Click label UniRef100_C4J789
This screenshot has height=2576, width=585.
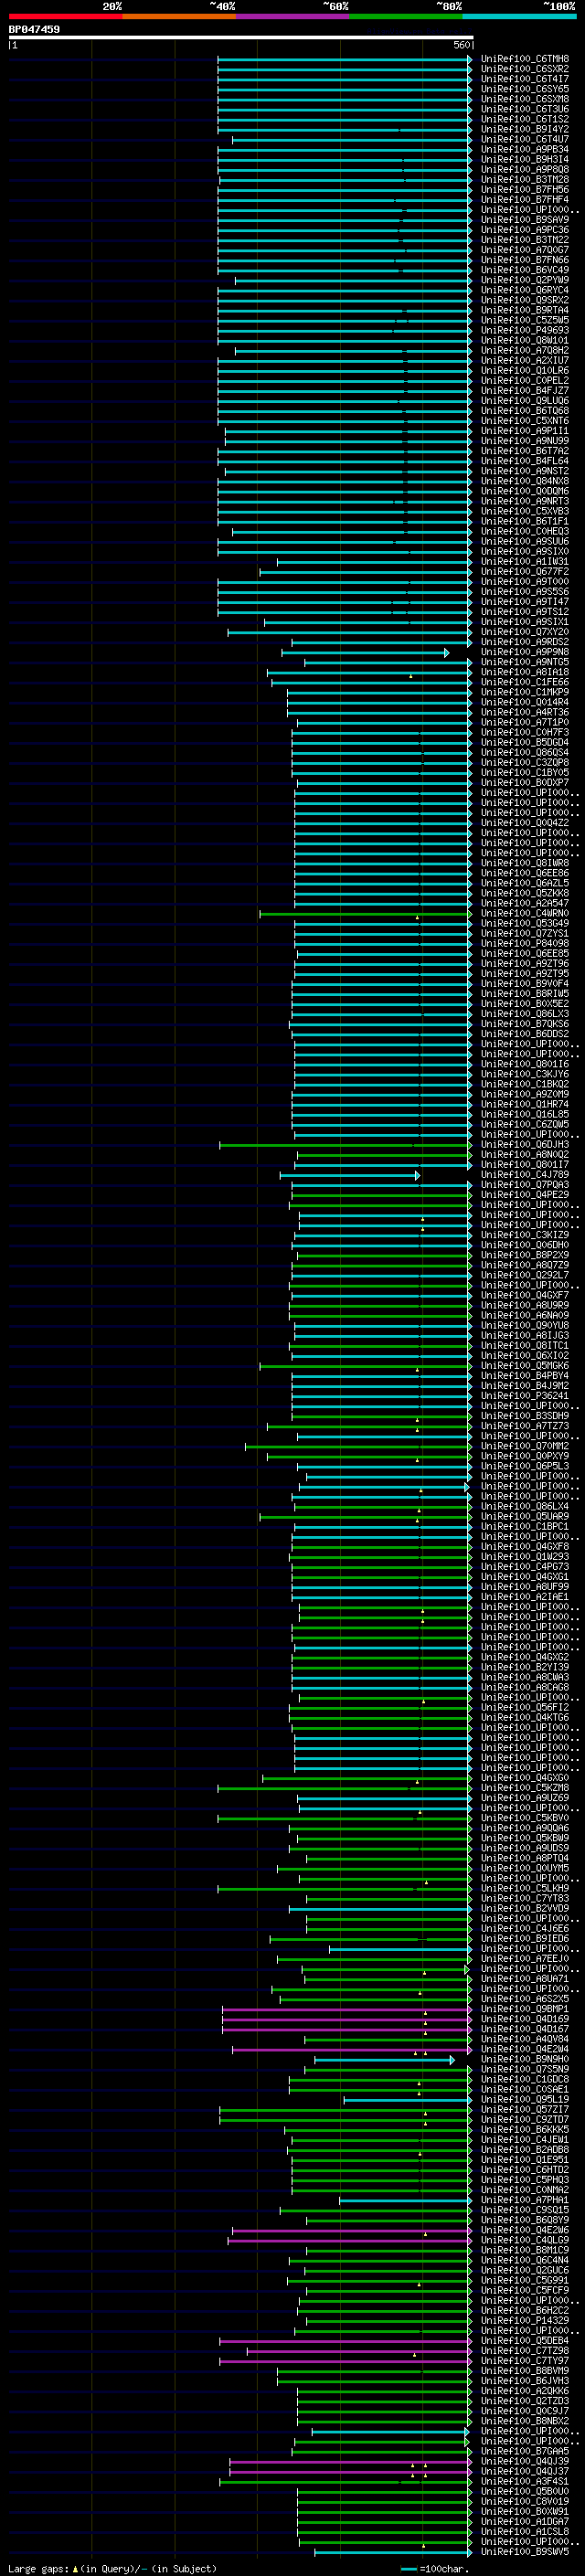click(525, 1175)
